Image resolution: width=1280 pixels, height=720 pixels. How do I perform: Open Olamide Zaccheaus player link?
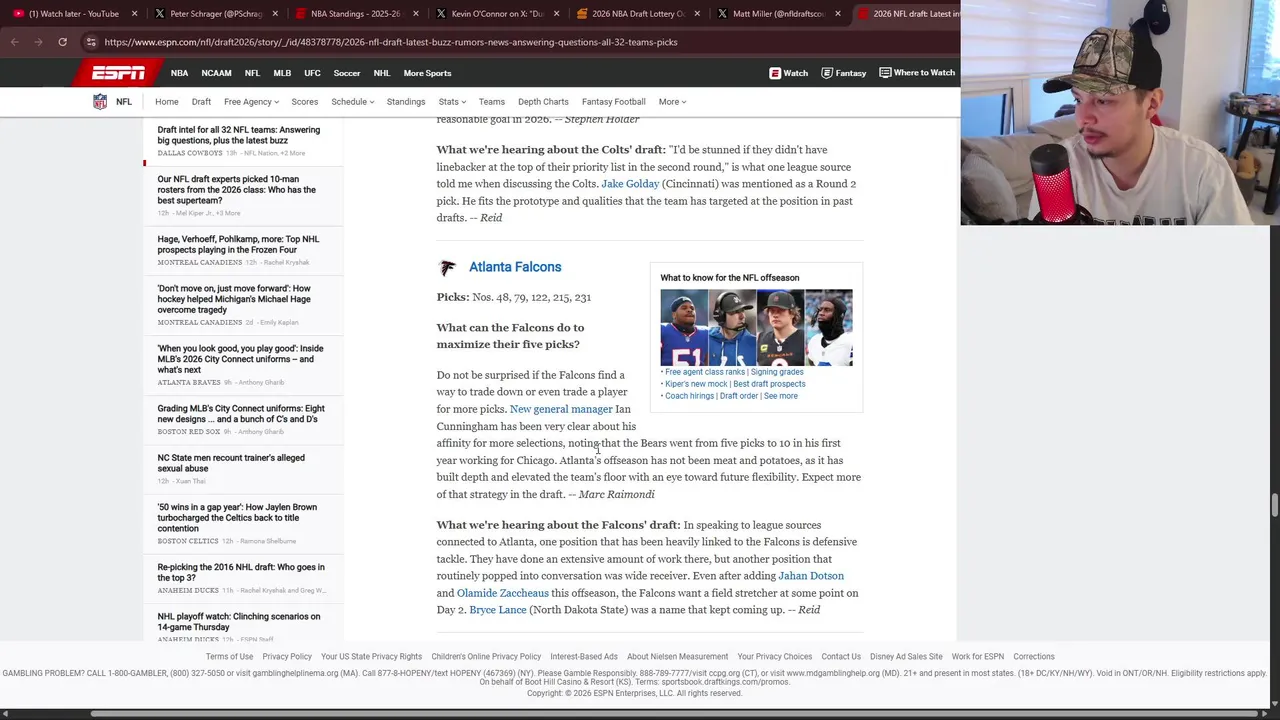click(503, 593)
